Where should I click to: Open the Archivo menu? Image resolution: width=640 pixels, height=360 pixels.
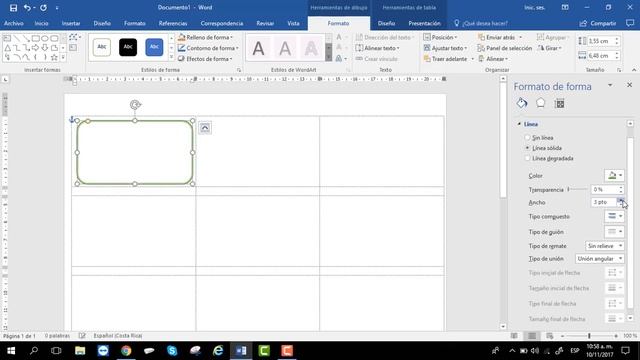point(14,23)
